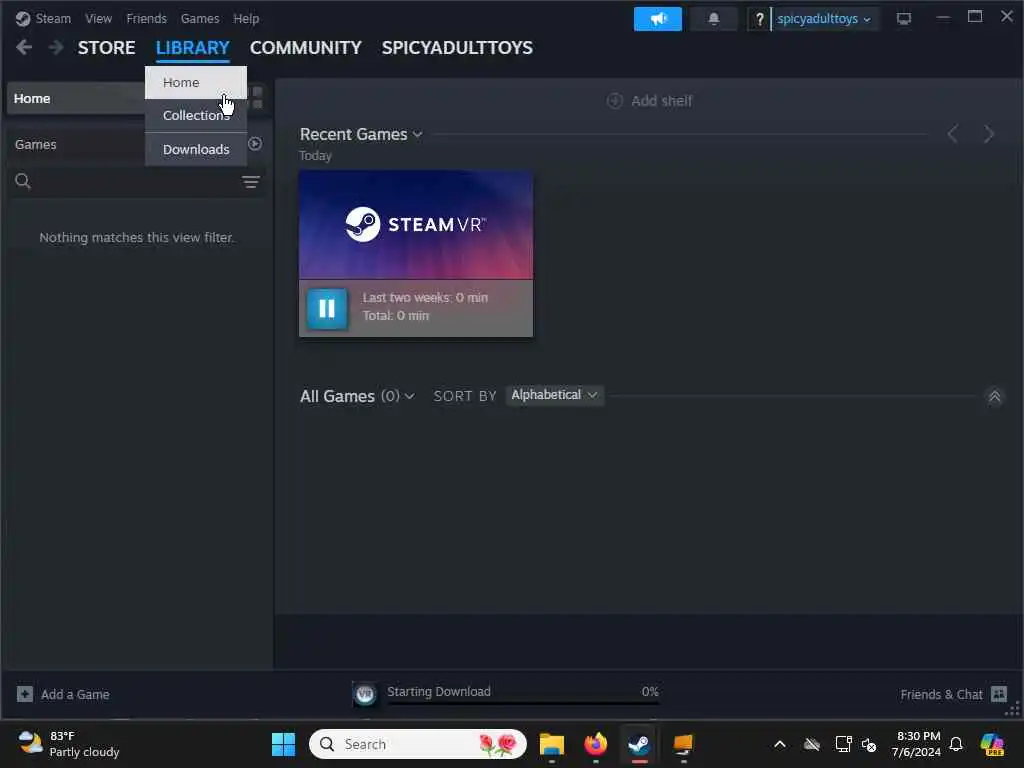Open the Alphabetical sort dropdown
This screenshot has width=1024, height=768.
click(x=554, y=395)
